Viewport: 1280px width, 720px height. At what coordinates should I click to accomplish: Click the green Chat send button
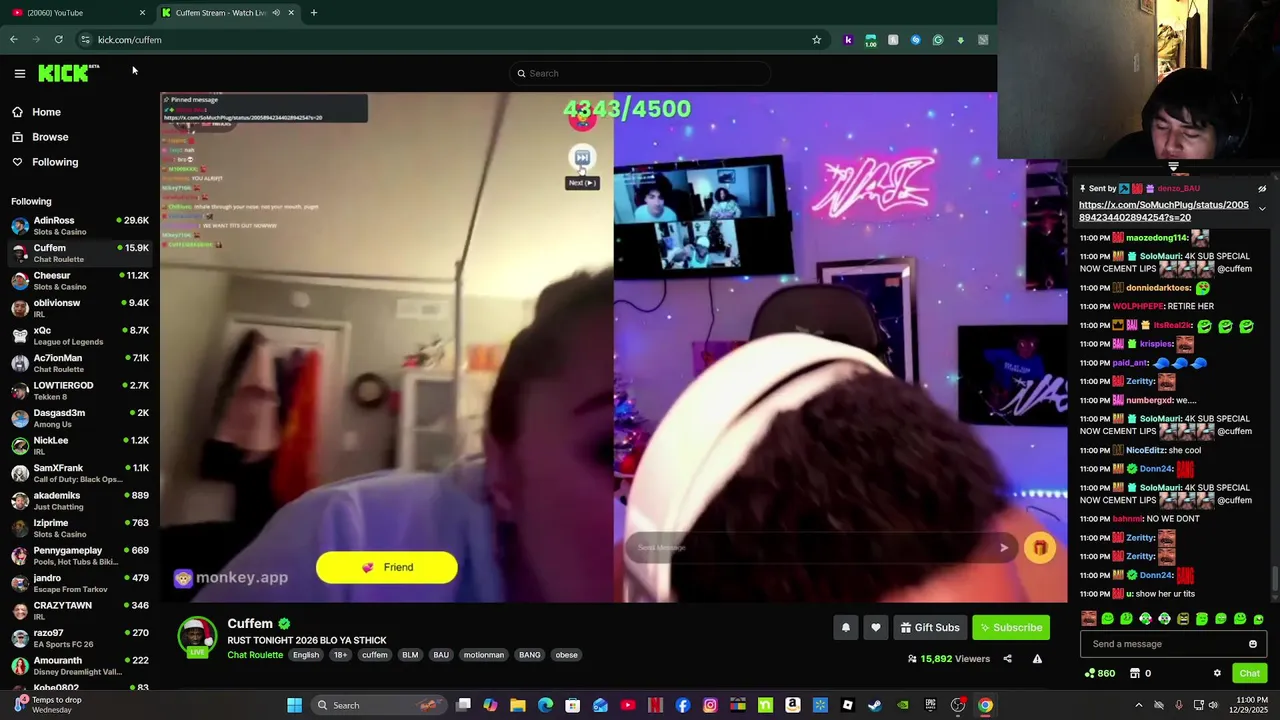coord(1249,673)
